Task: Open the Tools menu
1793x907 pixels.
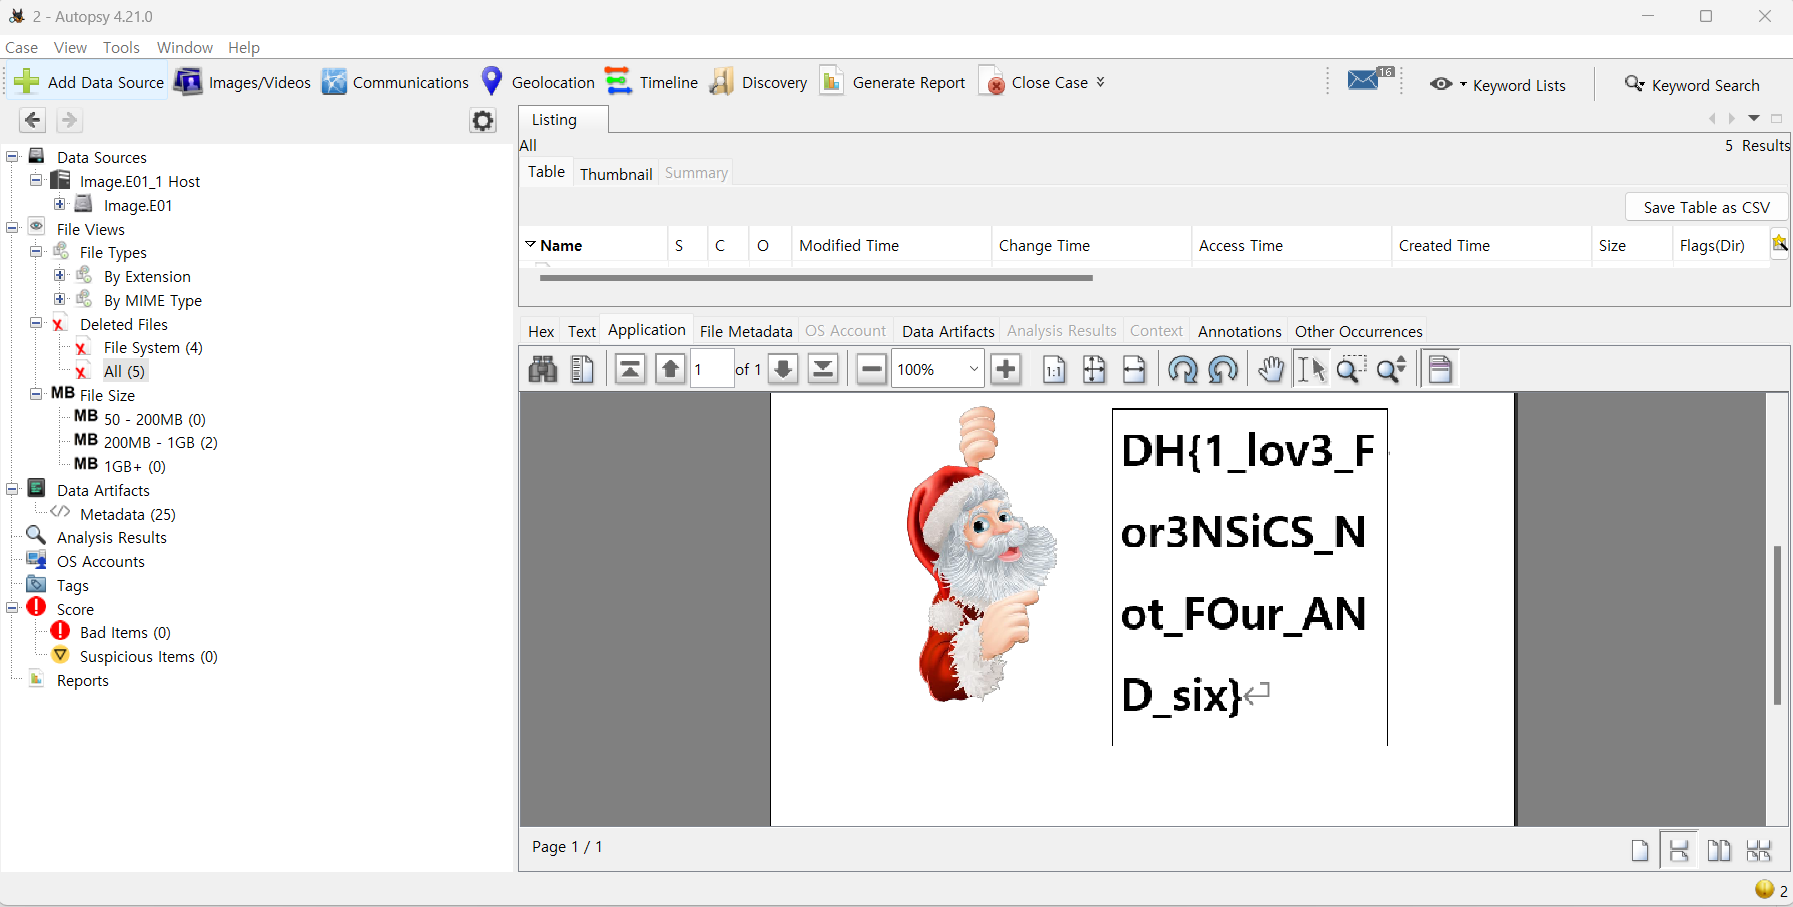Action: pos(121,47)
